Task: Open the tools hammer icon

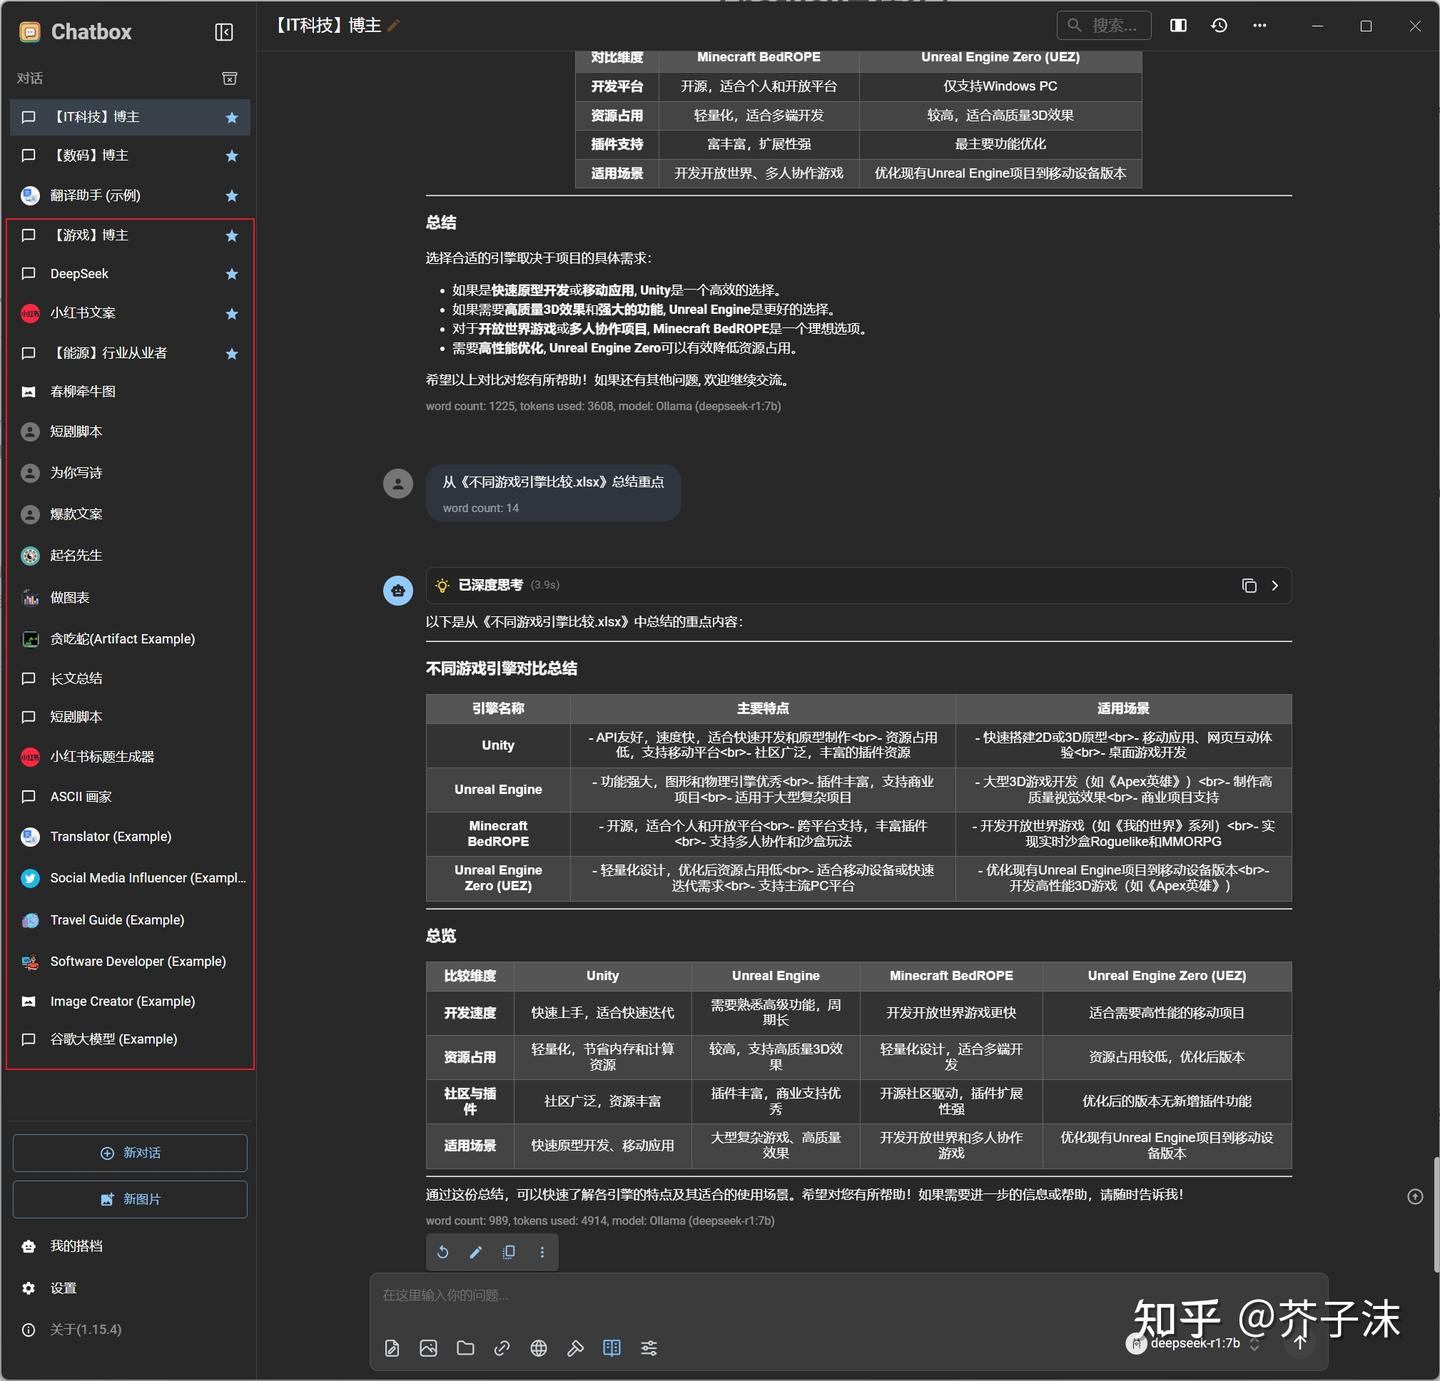Action: 575,1348
